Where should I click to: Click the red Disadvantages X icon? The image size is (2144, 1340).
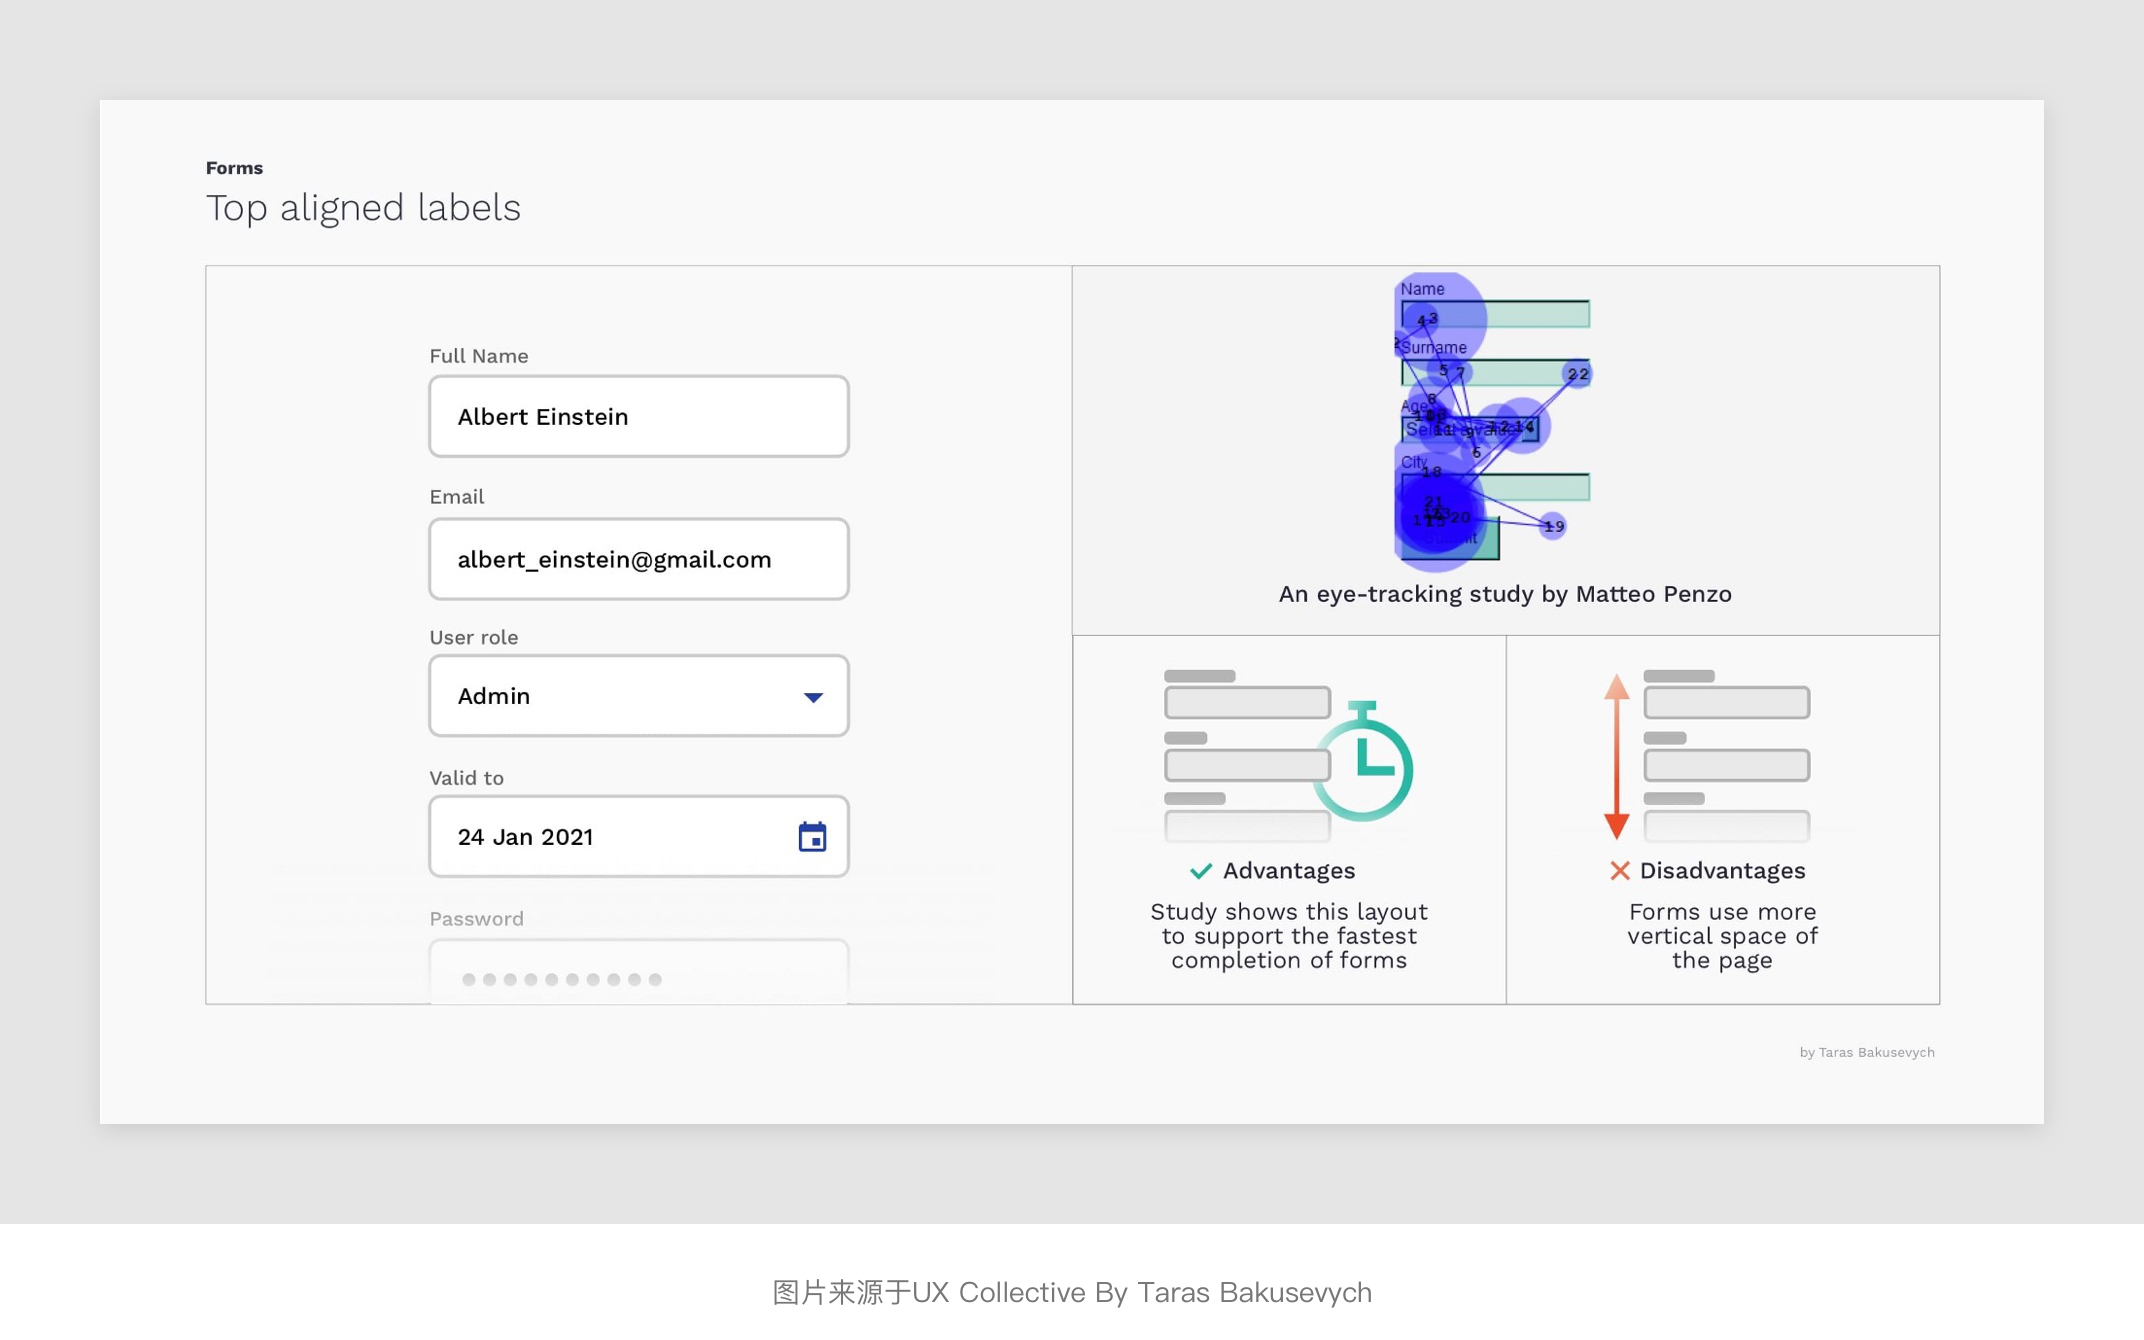click(1619, 871)
